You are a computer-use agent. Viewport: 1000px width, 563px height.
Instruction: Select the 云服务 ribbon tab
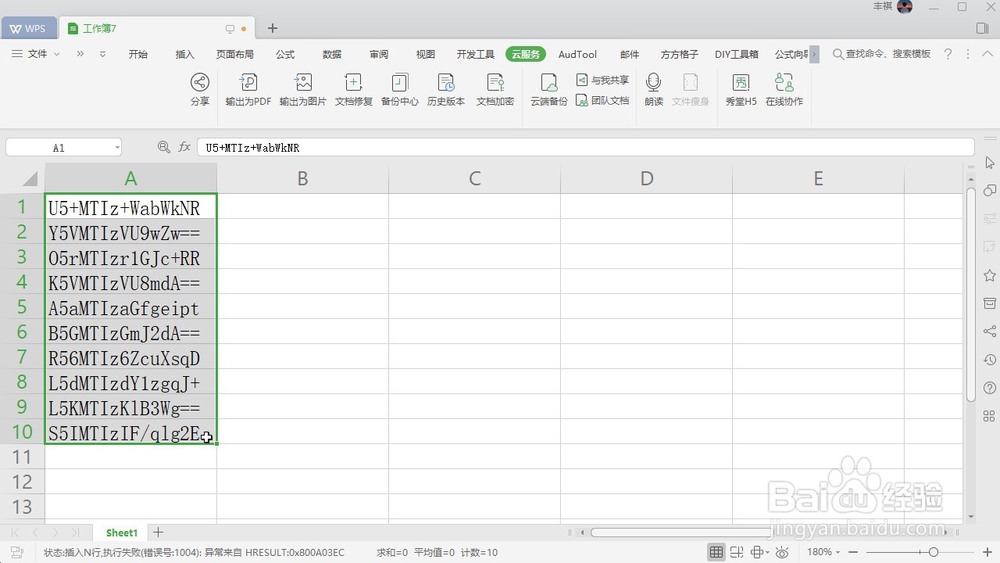coord(526,54)
